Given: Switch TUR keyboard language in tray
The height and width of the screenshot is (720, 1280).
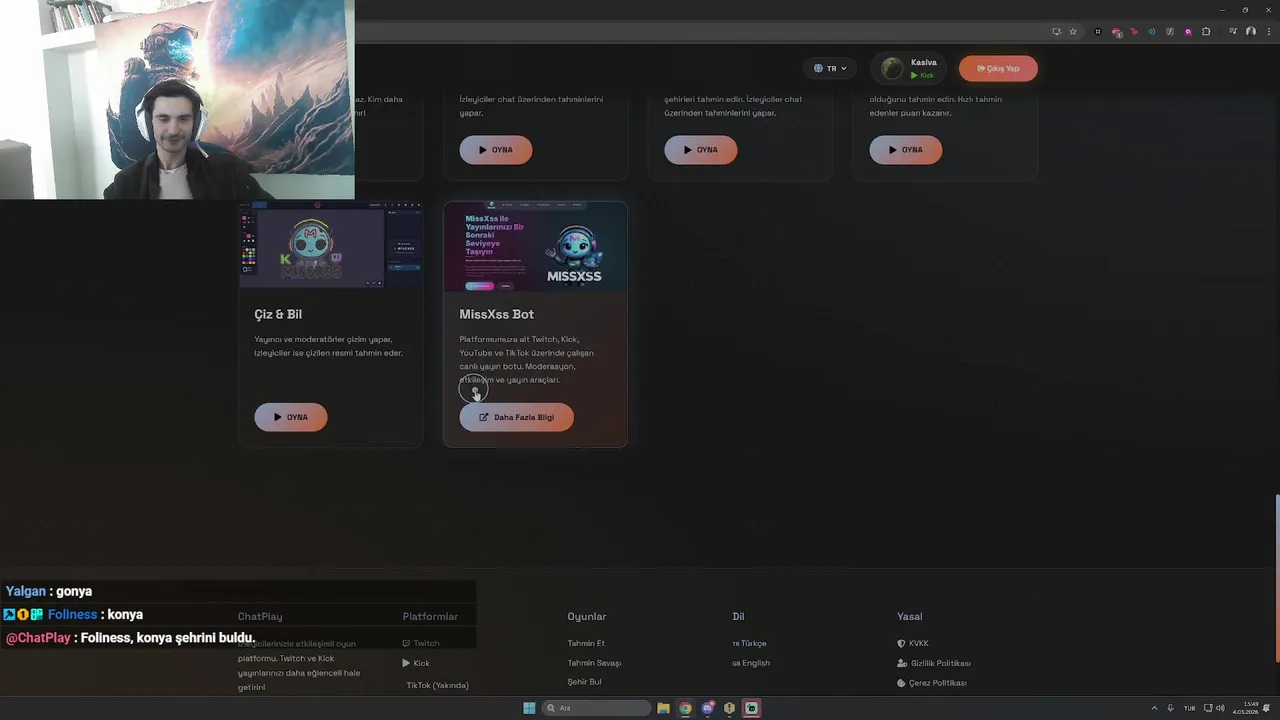Looking at the screenshot, I should [x=1190, y=708].
